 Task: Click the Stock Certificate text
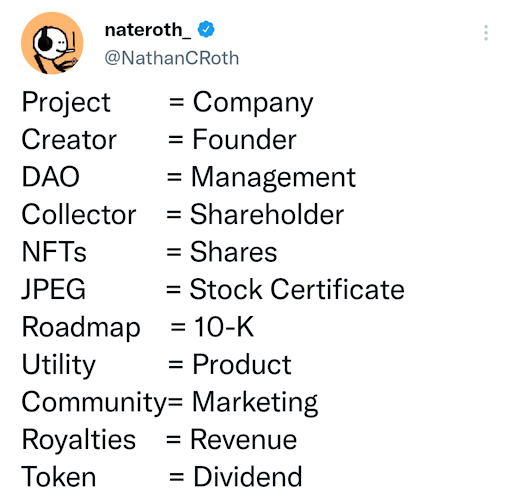click(x=297, y=289)
